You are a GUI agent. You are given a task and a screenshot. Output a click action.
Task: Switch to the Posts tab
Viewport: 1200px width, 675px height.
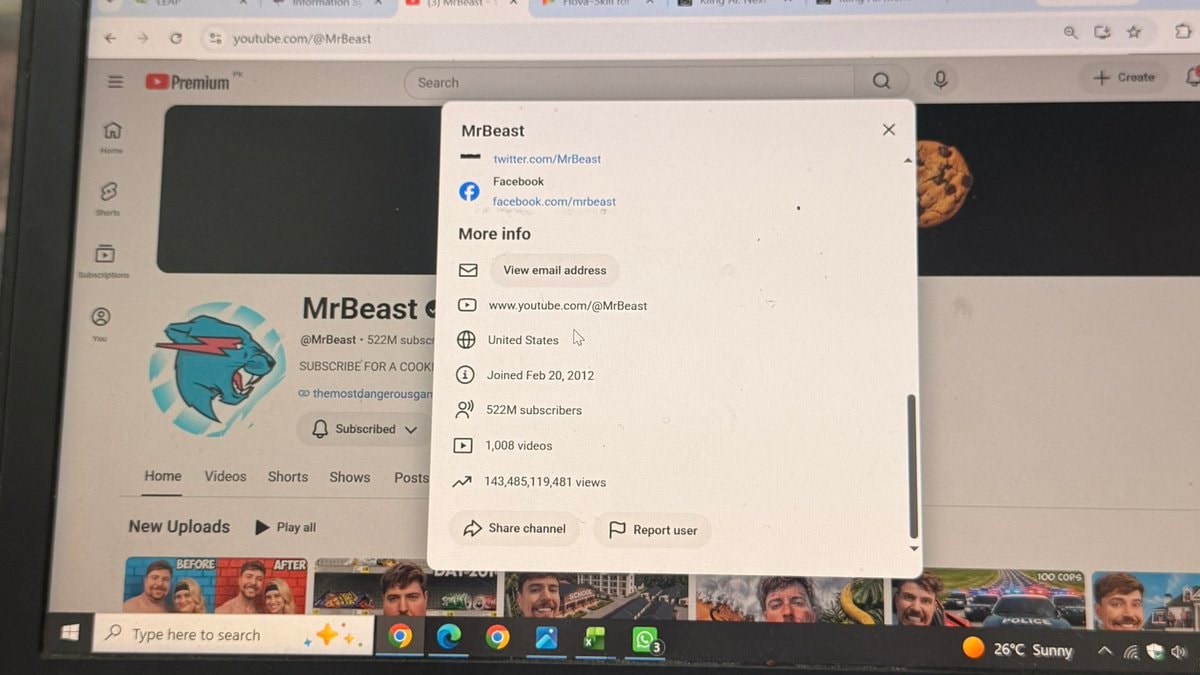coord(411,478)
